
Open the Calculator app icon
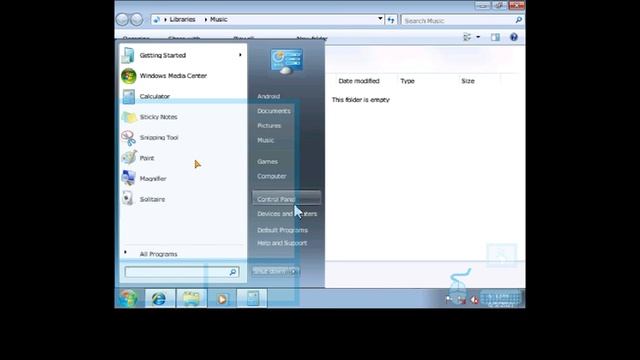click(x=129, y=97)
